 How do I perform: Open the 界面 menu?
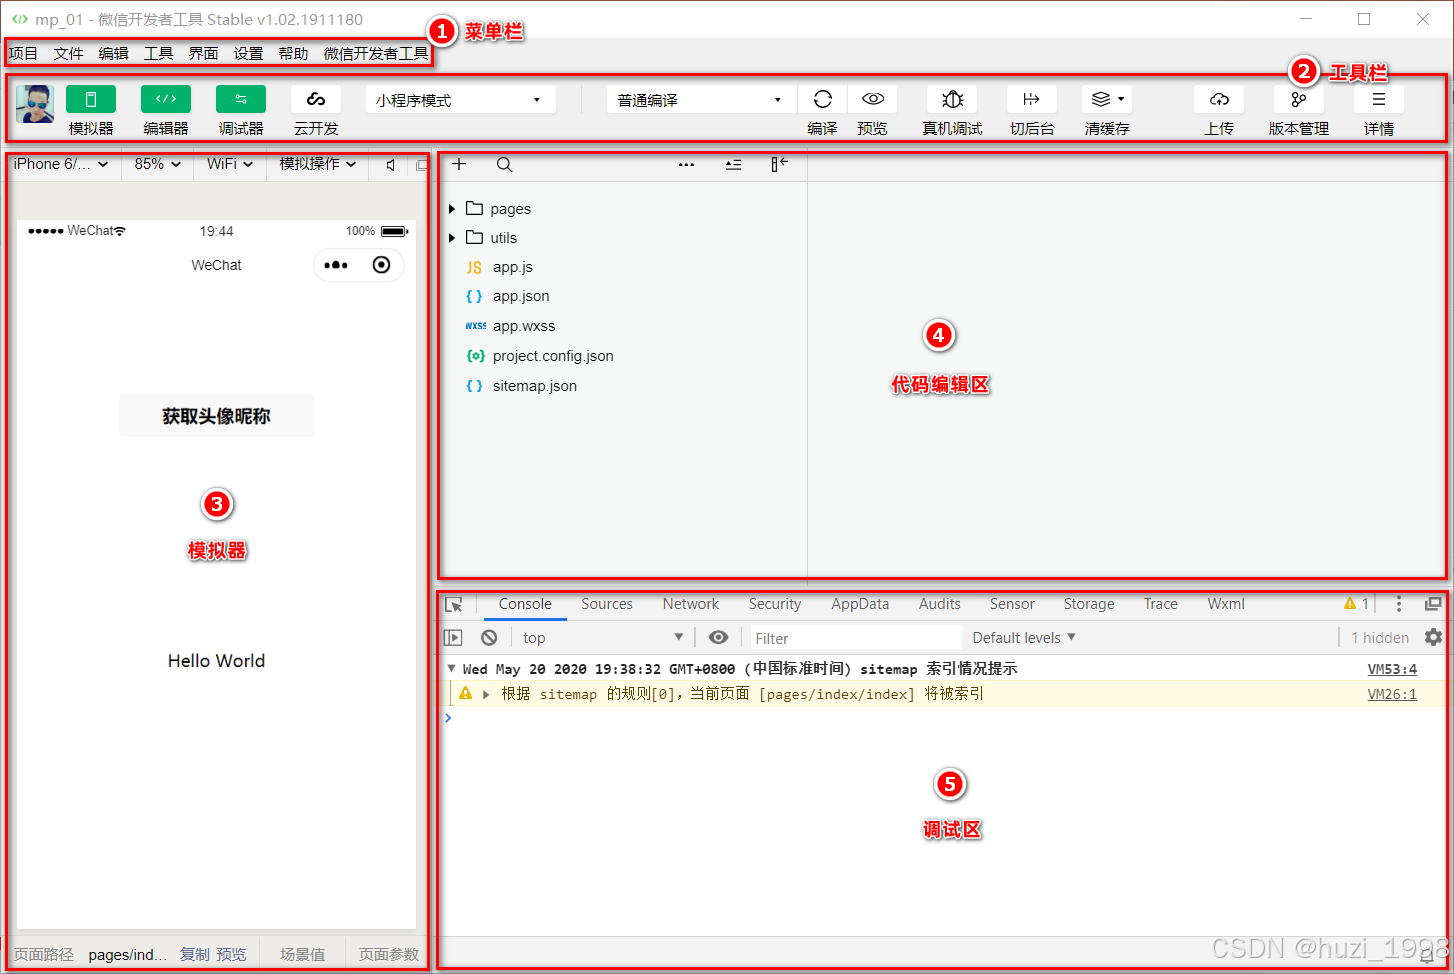pos(203,54)
